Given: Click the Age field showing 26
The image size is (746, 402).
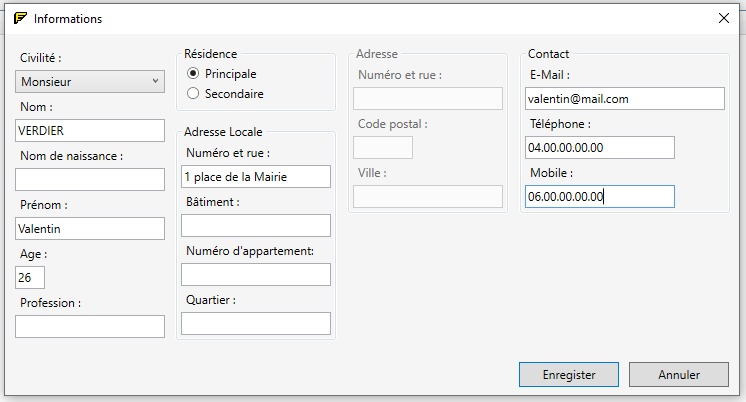Looking at the screenshot, I should click(x=30, y=278).
